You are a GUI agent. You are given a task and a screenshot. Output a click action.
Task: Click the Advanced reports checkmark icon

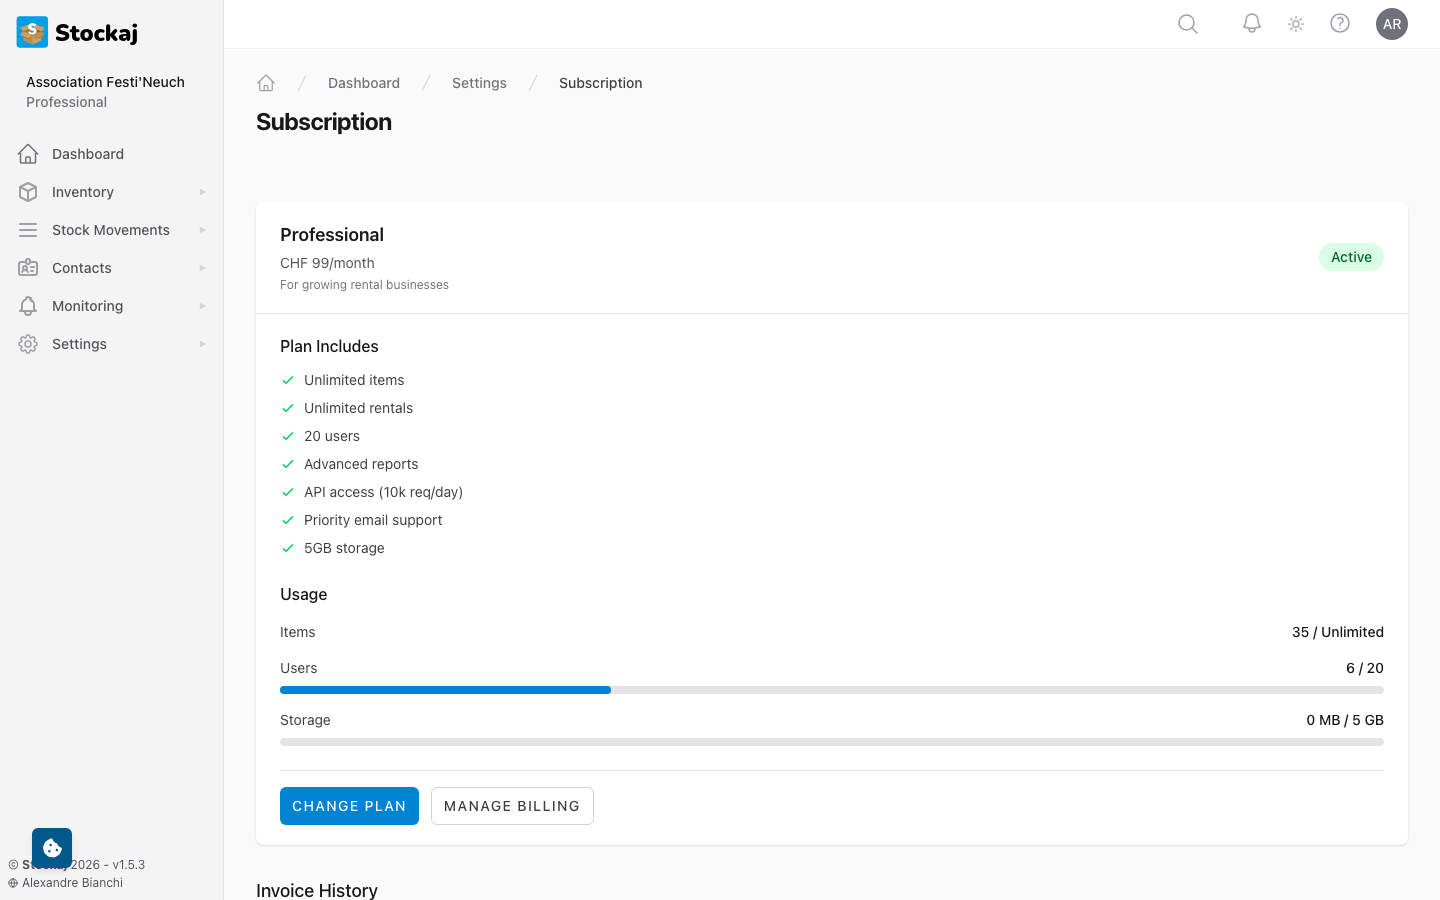pyautogui.click(x=288, y=464)
